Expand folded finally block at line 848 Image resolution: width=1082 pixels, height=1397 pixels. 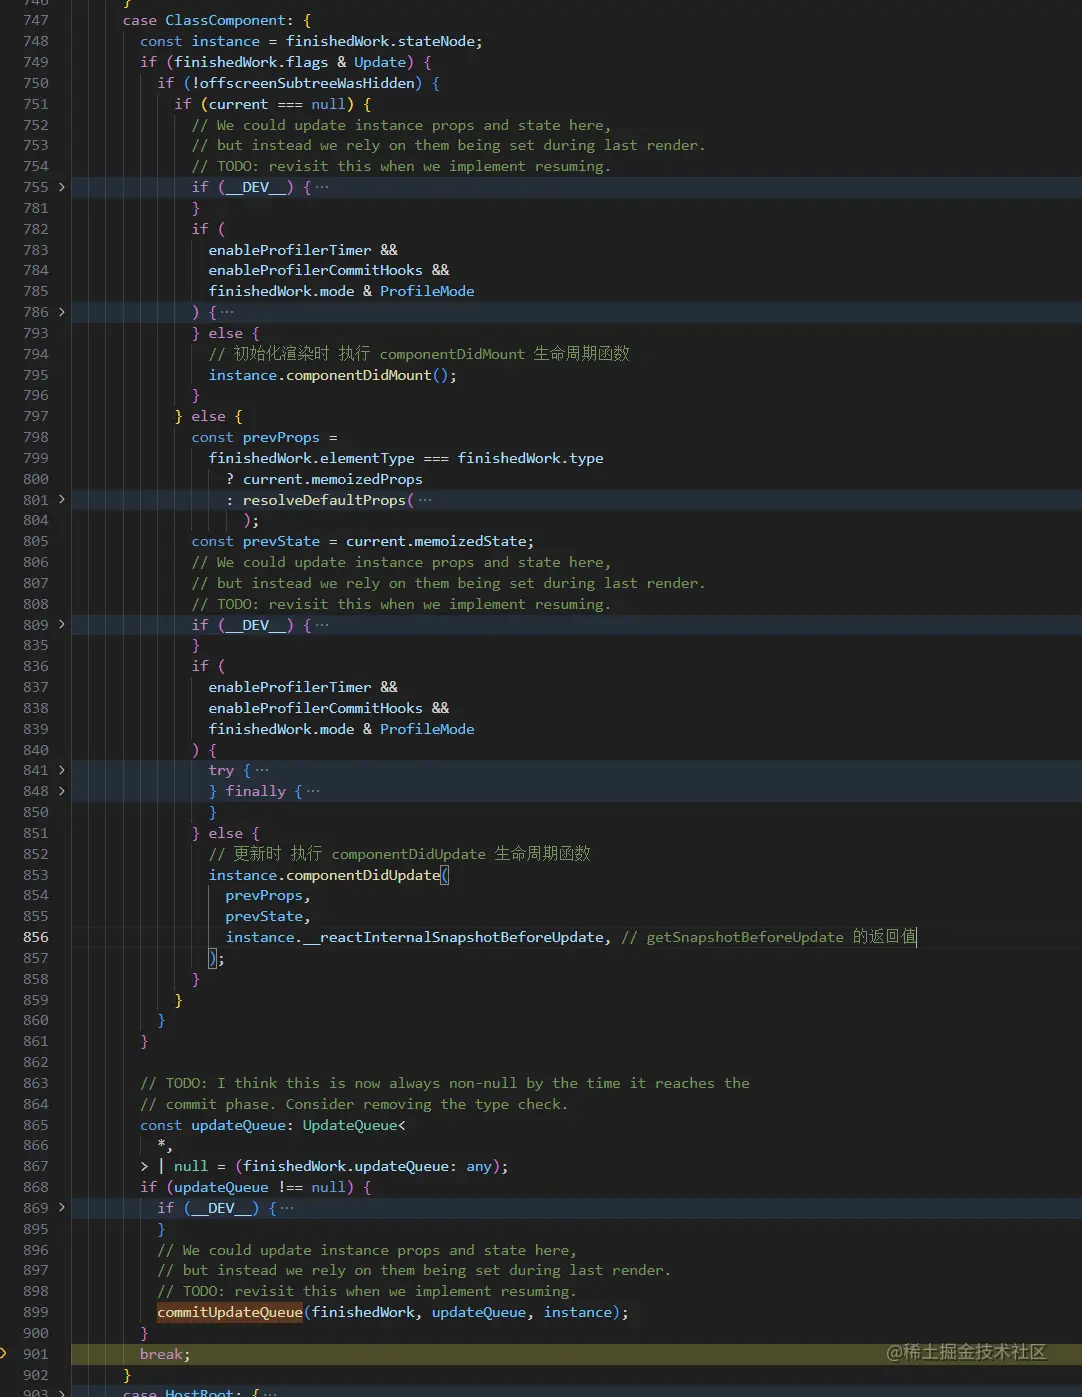click(x=62, y=791)
